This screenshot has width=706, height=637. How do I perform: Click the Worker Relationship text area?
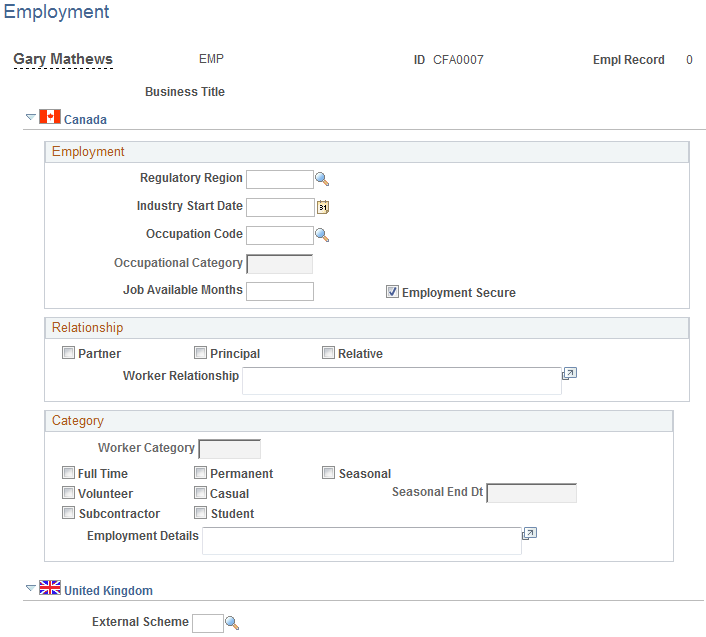[402, 381]
